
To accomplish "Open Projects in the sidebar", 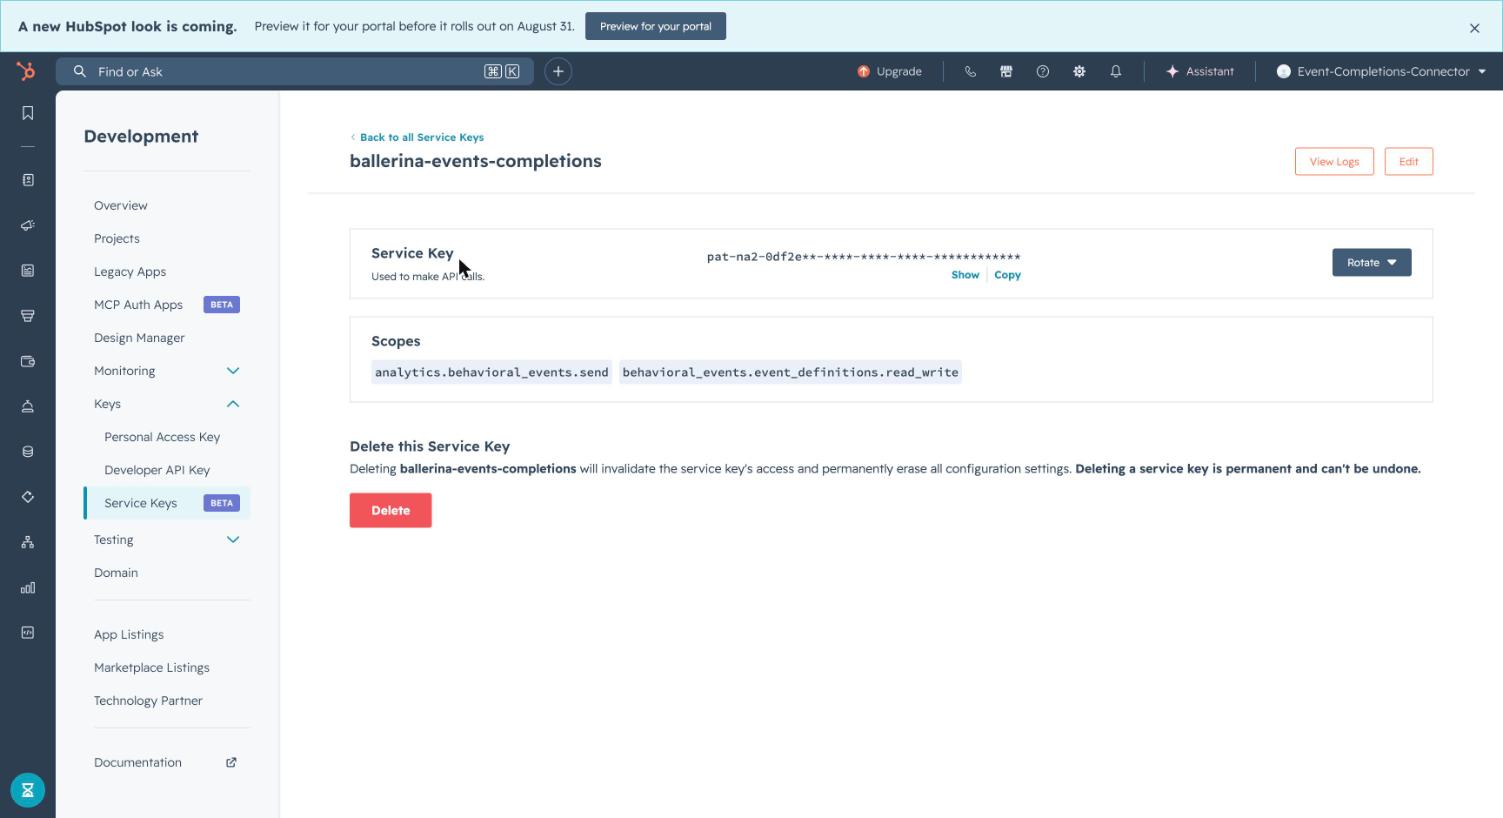I will (x=117, y=238).
